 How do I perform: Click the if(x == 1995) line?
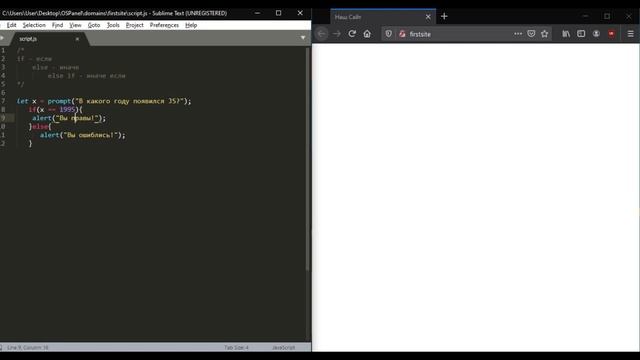tap(56, 109)
